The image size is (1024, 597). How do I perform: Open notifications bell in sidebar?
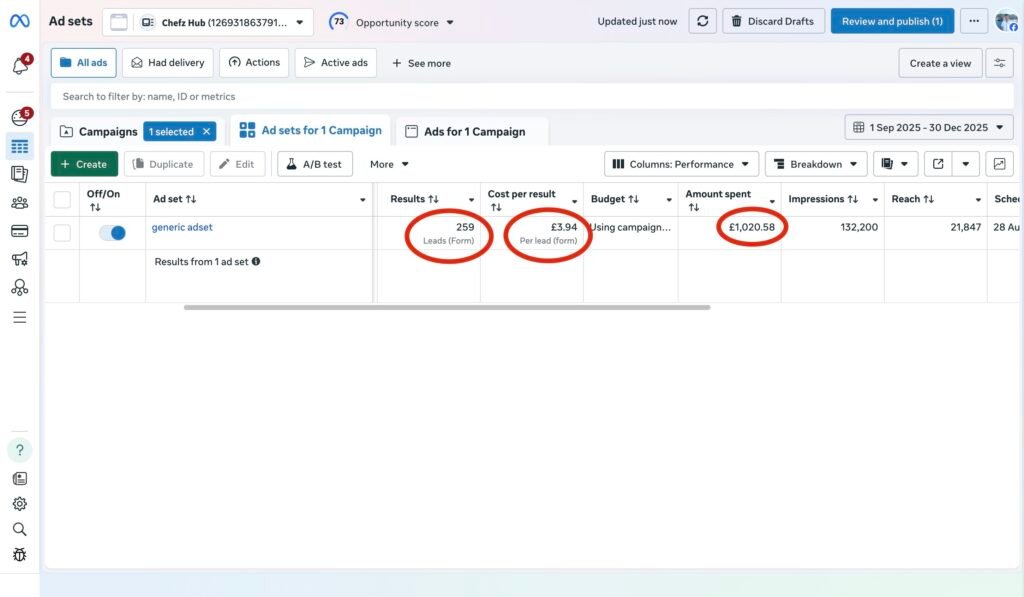(x=19, y=66)
